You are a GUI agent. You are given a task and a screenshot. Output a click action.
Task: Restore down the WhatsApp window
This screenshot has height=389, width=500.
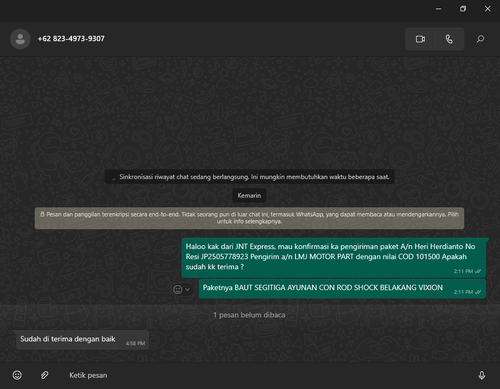463,9
